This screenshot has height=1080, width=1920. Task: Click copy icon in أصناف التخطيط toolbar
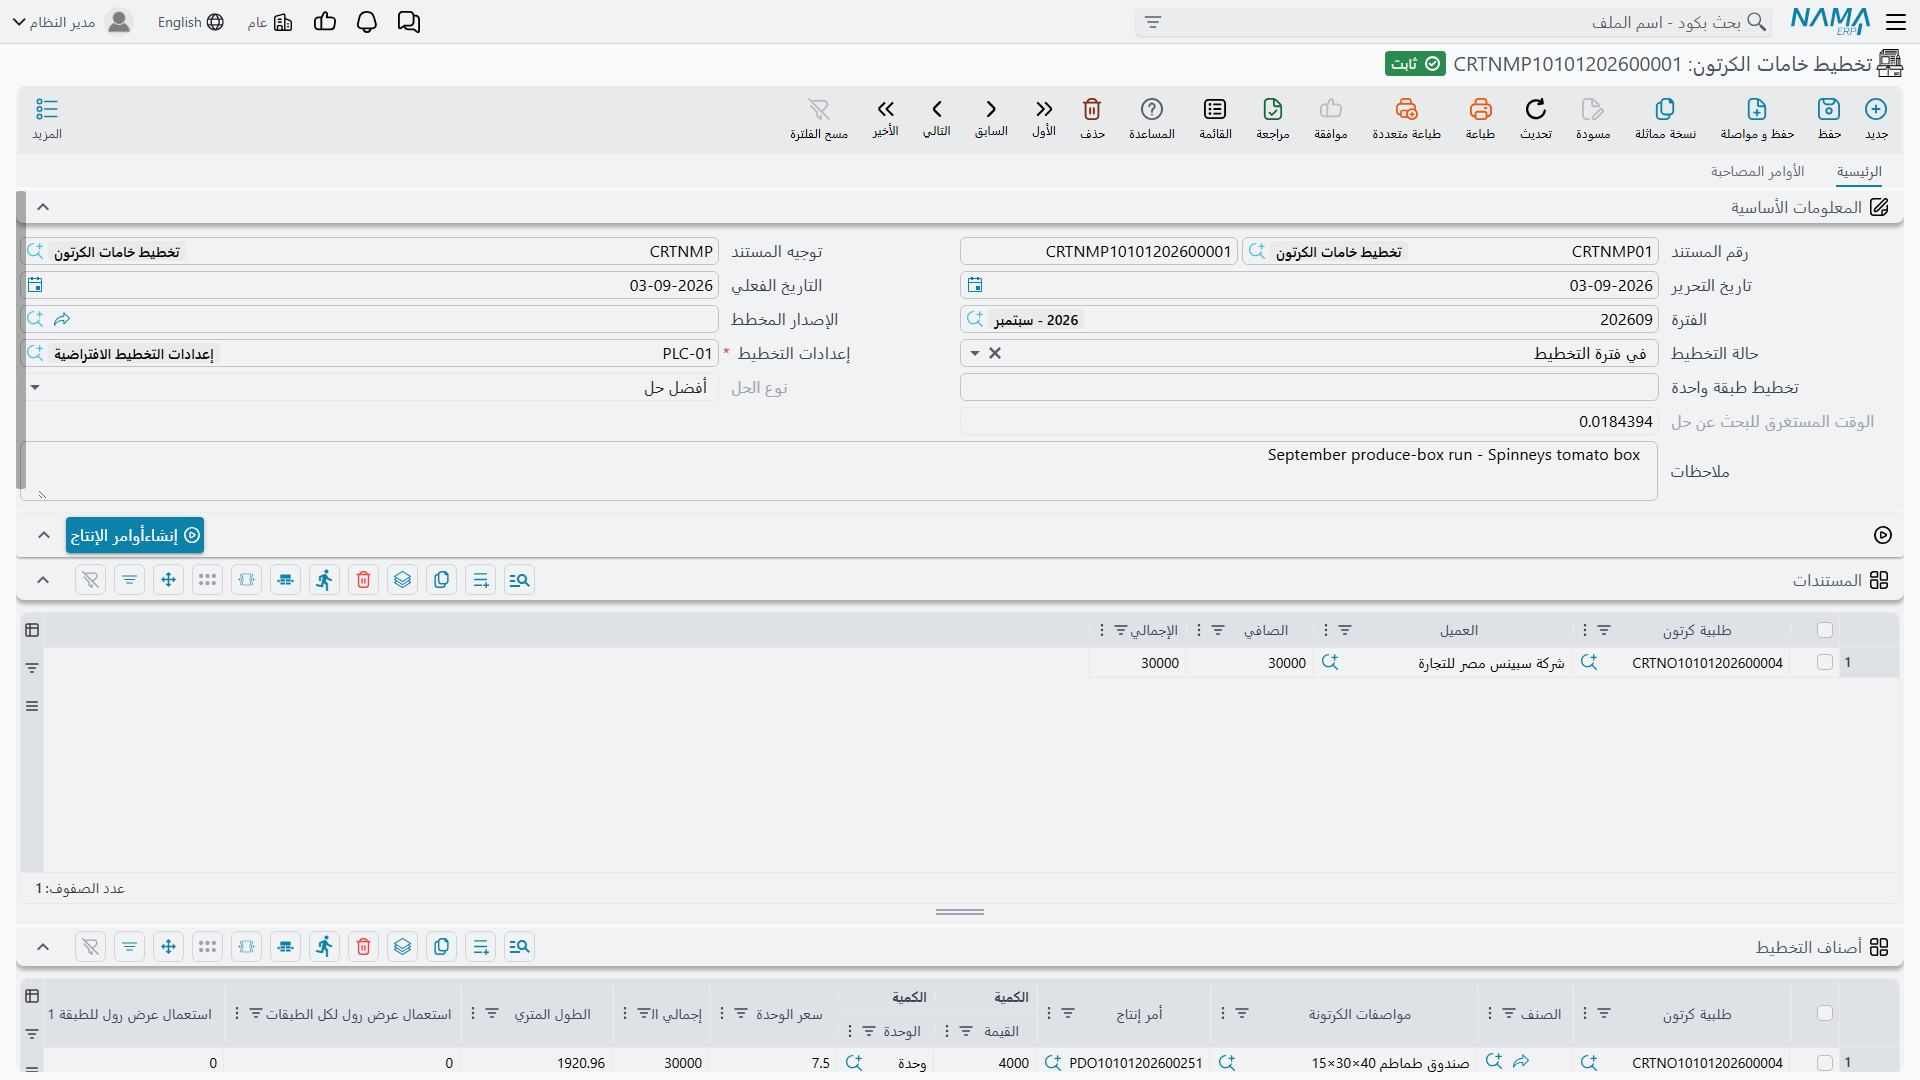coord(442,947)
